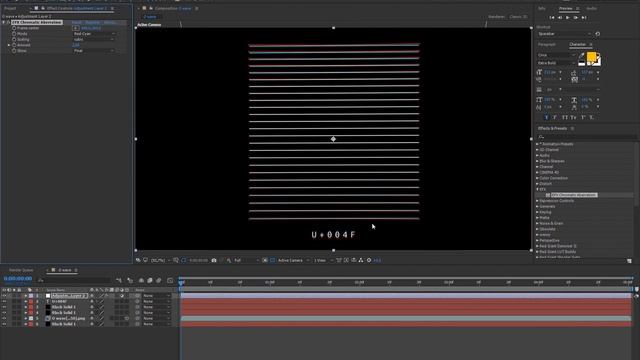The height and width of the screenshot is (360, 640).
Task: Take a snapshot with the camera icon
Action: 214,260
